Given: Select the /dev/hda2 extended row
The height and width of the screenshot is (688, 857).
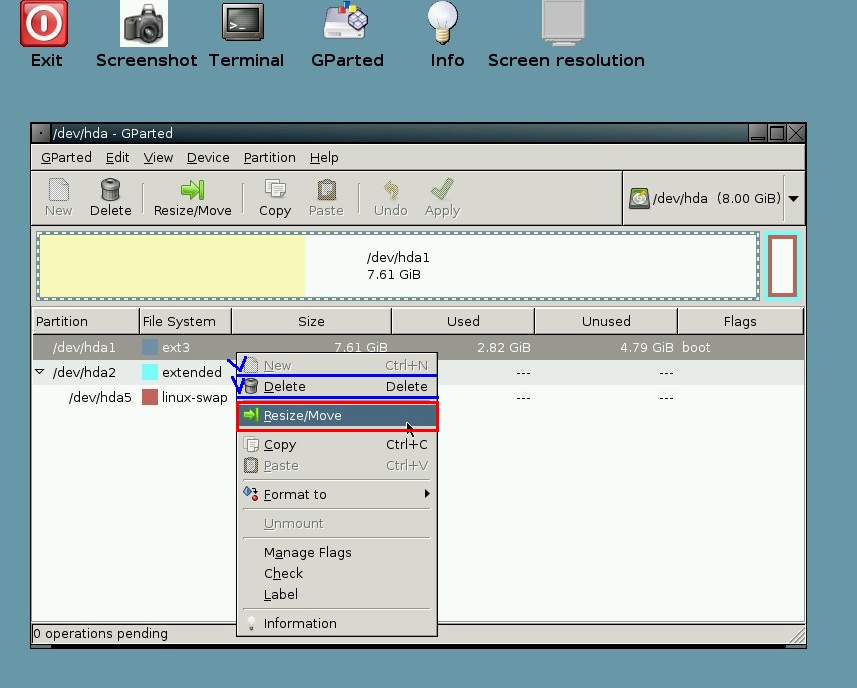Looking at the screenshot, I should tap(418, 373).
